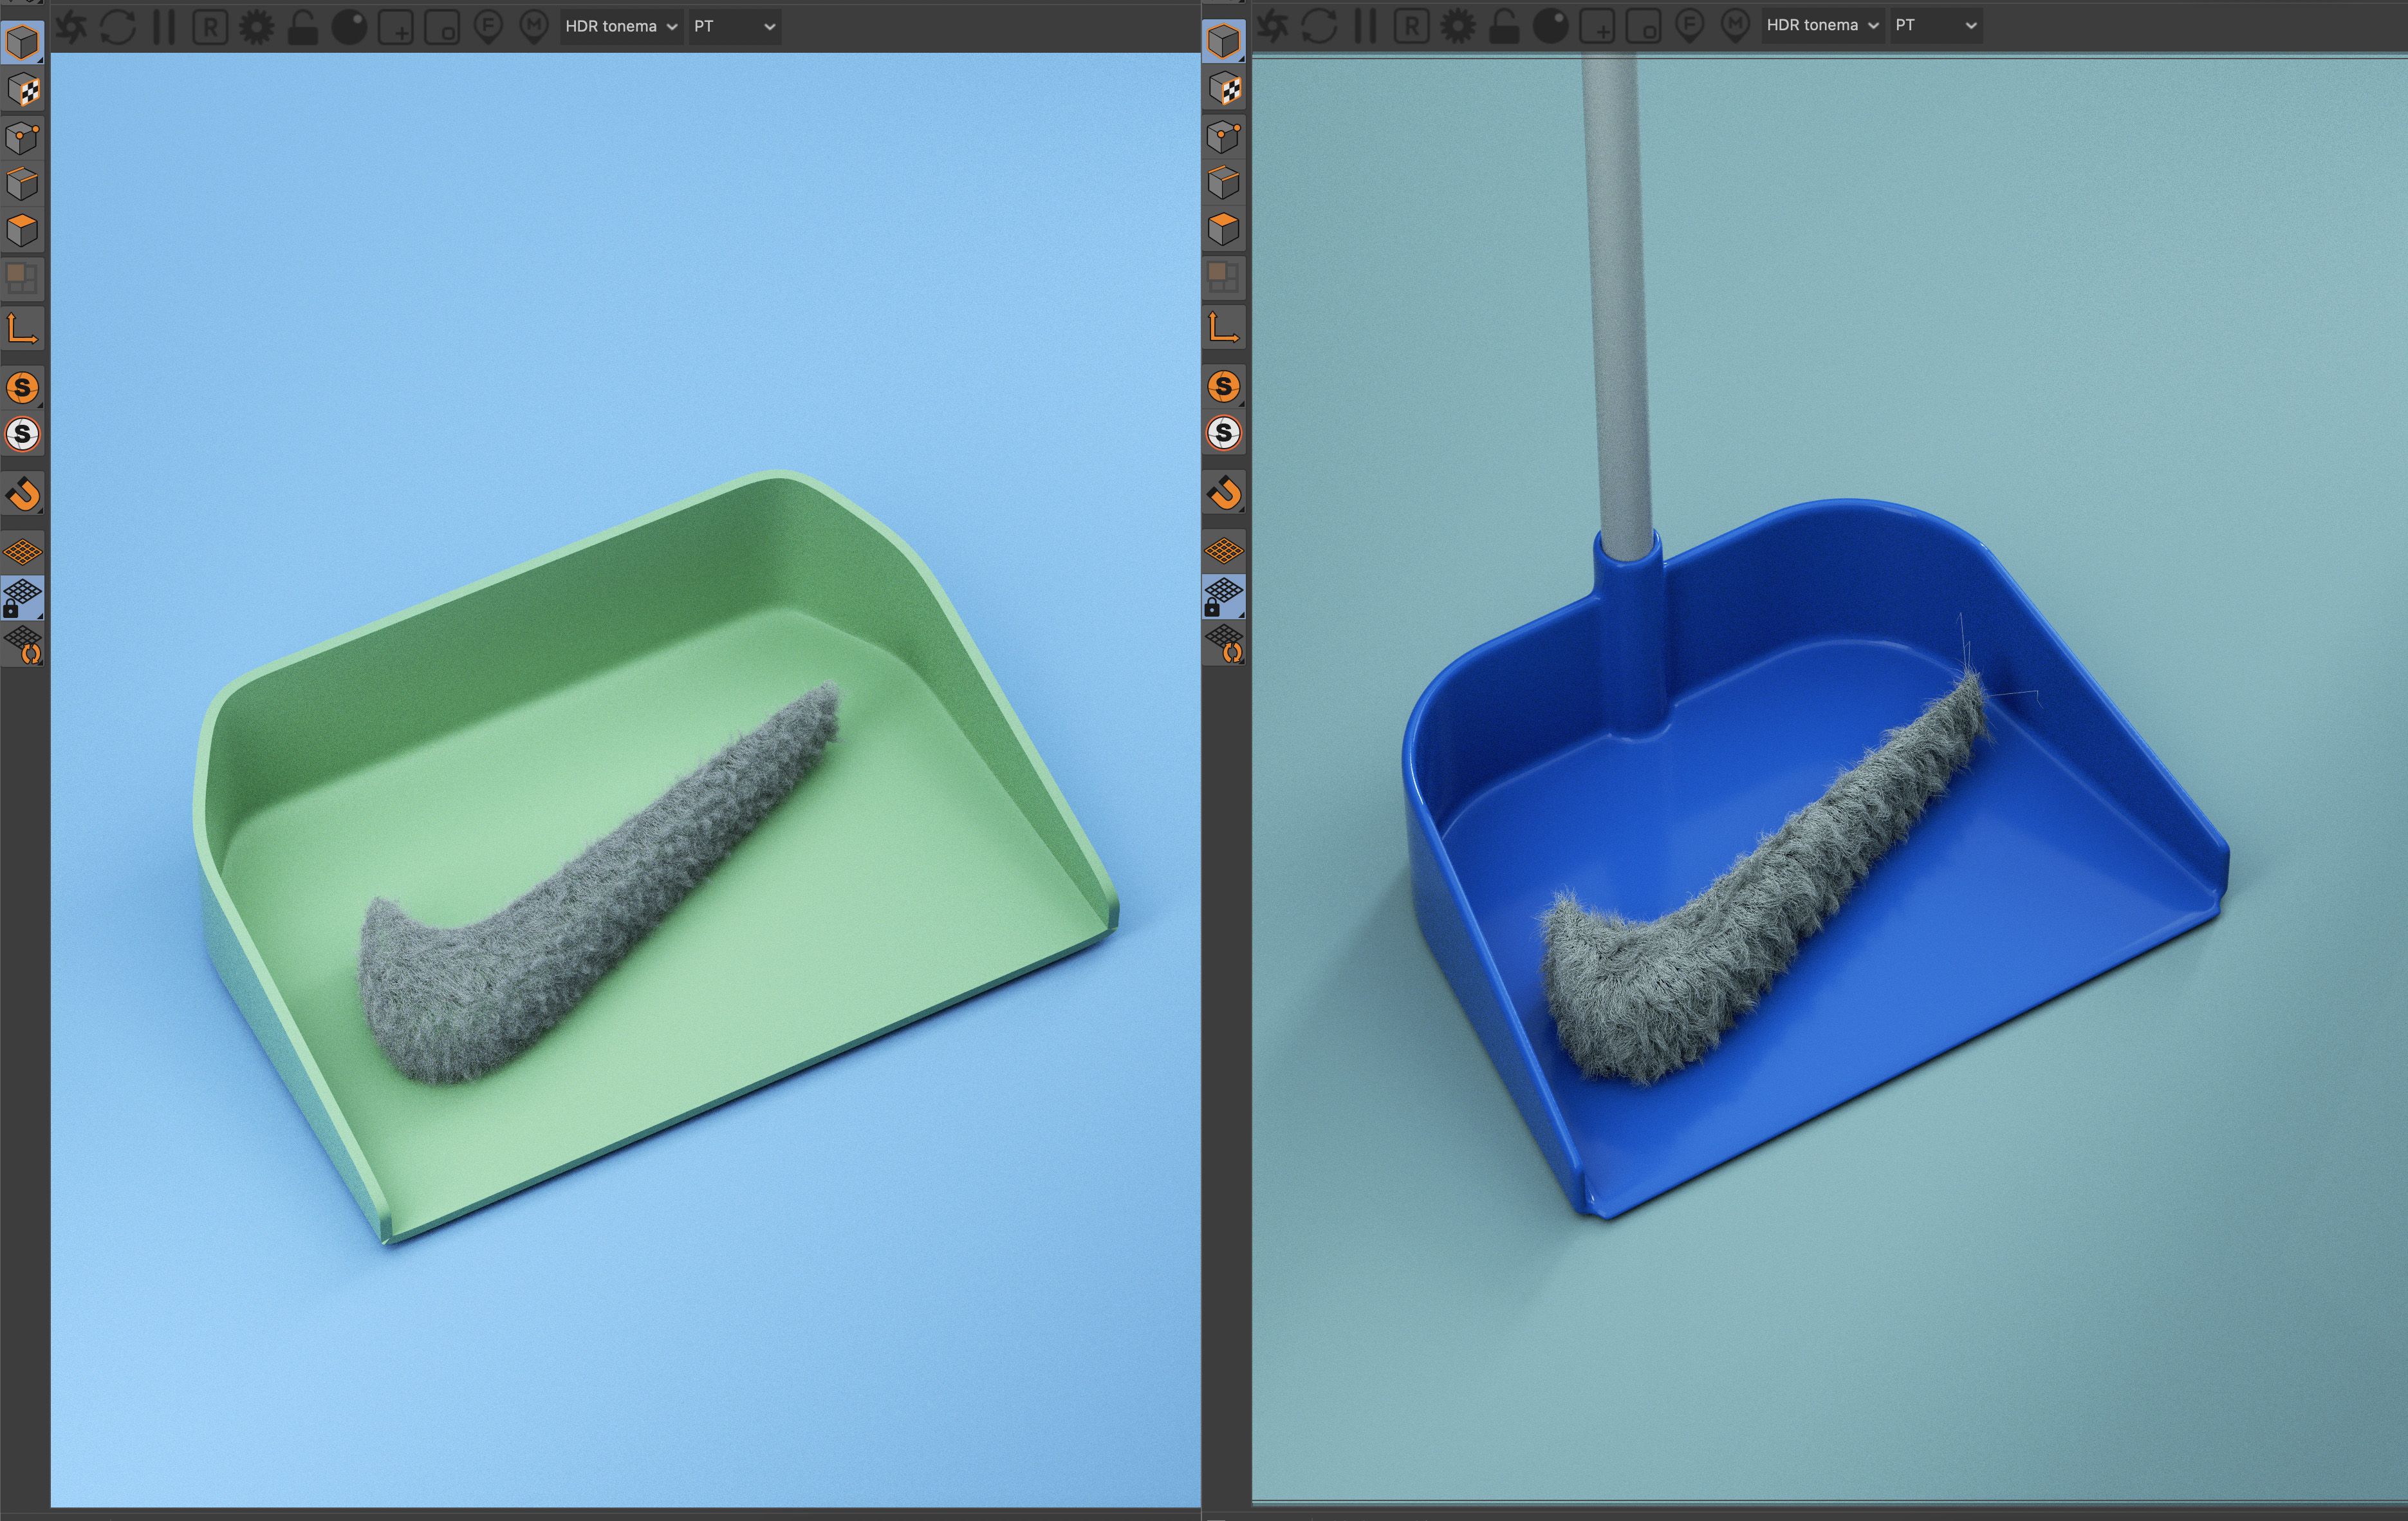Image resolution: width=2408 pixels, height=1521 pixels.
Task: Toggle locked workplane grid in left sidebar
Action: click(x=22, y=596)
